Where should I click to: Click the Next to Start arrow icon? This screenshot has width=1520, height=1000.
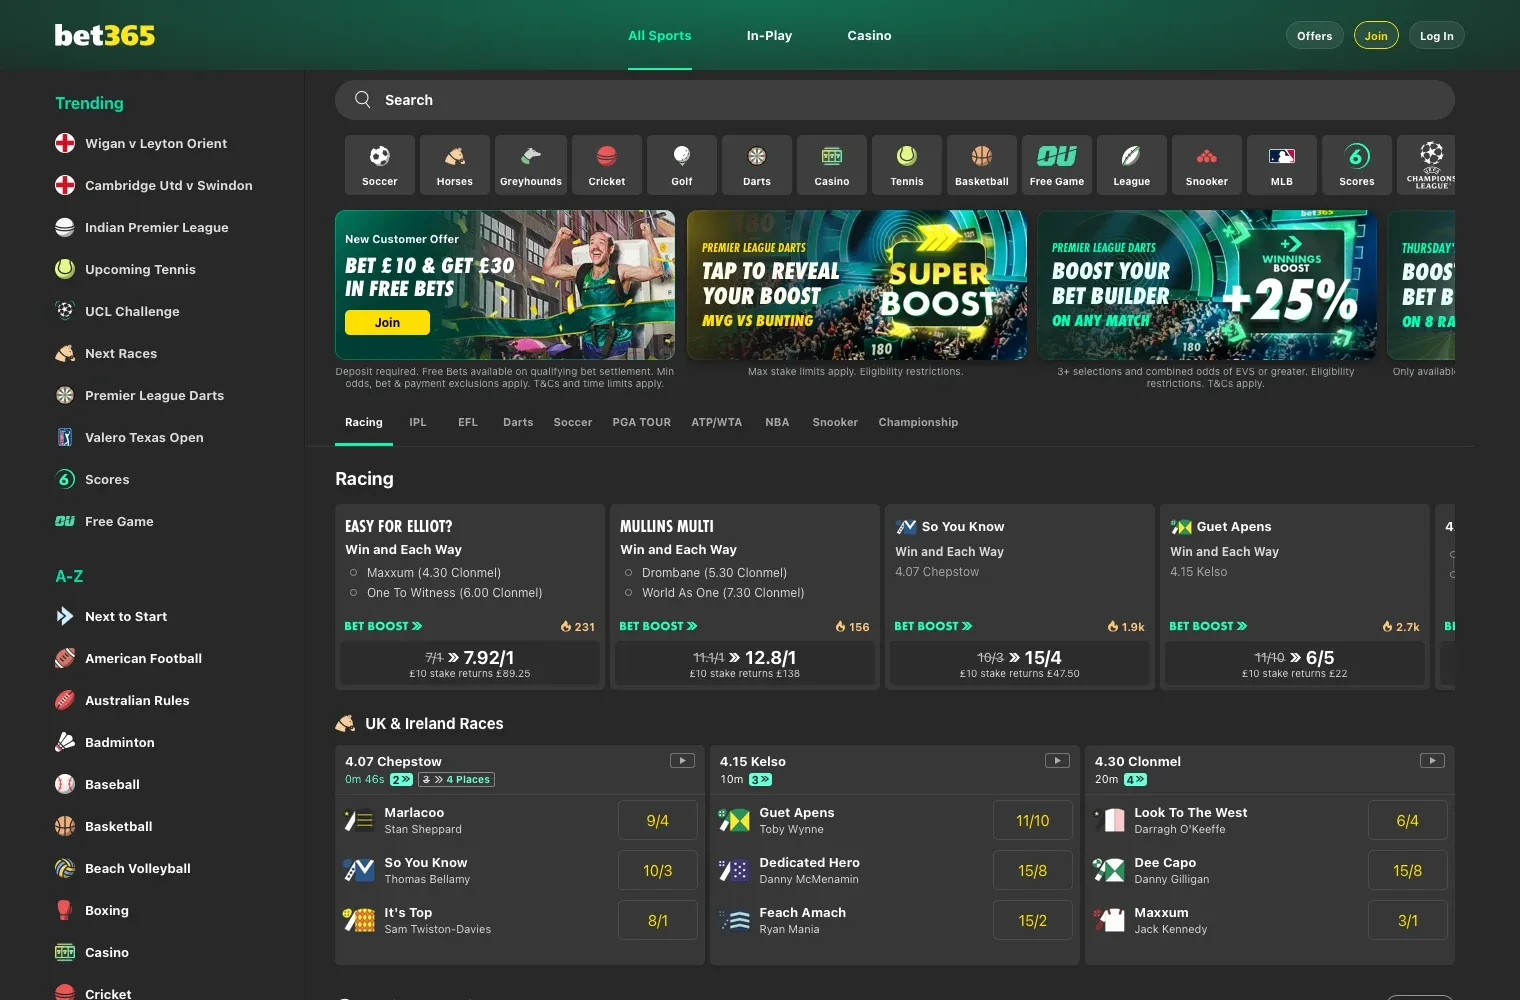click(65, 616)
